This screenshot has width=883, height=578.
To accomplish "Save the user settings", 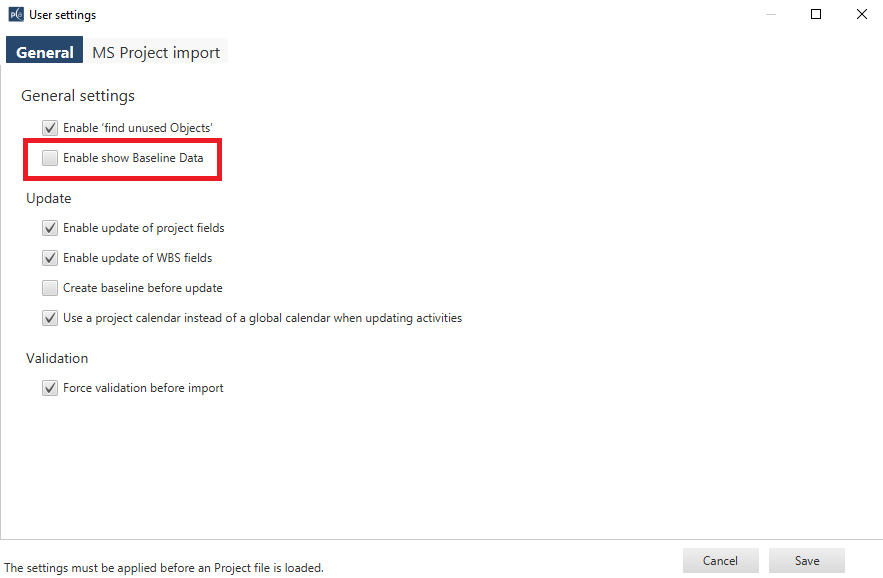I will [x=807, y=561].
